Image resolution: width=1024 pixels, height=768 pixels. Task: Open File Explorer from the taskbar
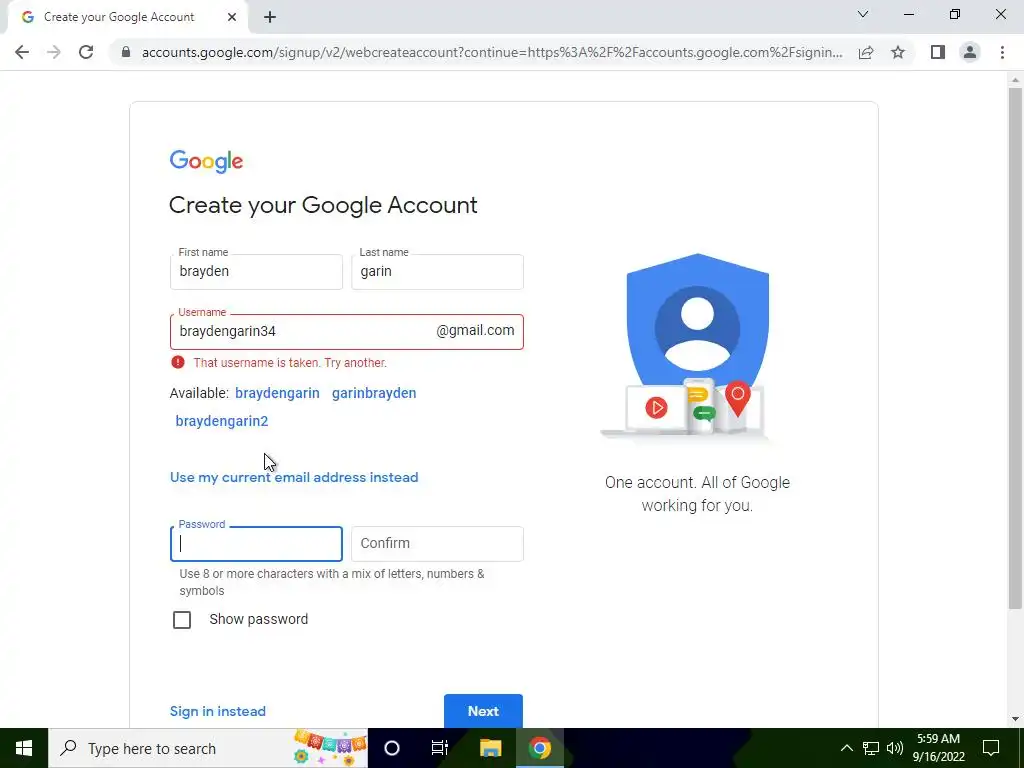coord(490,748)
